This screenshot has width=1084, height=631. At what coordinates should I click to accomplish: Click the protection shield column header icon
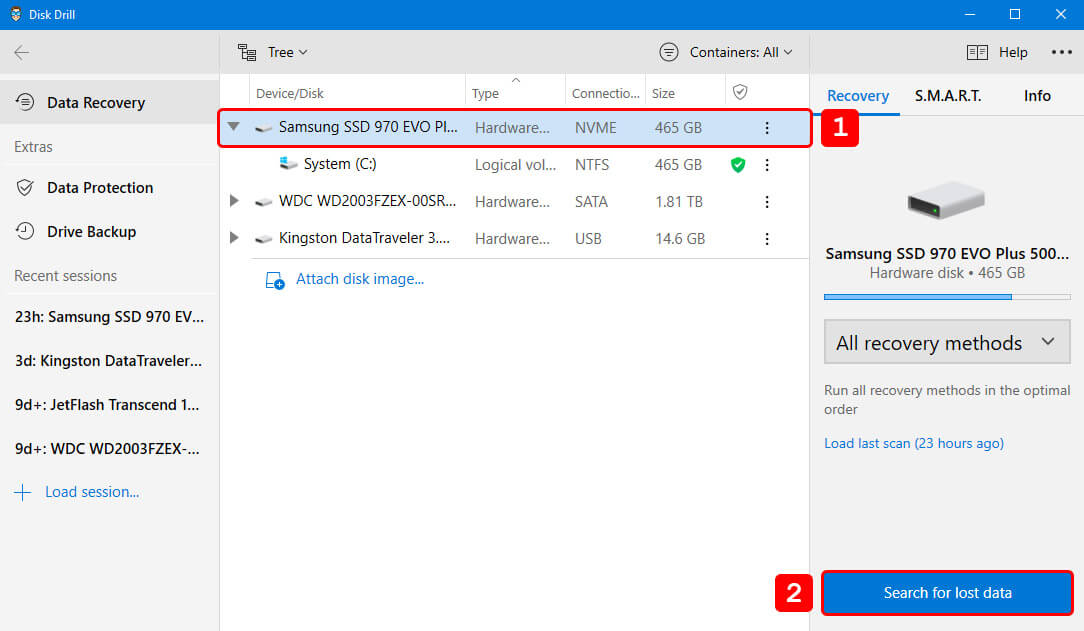click(740, 92)
